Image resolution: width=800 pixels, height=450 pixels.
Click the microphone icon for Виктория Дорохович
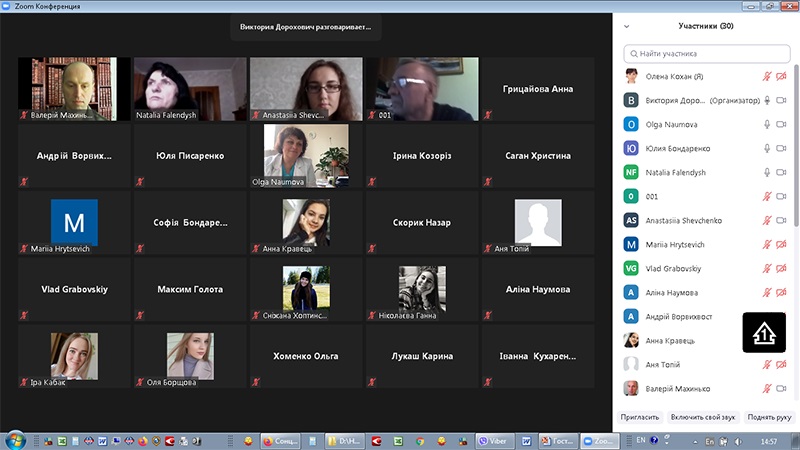point(767,101)
